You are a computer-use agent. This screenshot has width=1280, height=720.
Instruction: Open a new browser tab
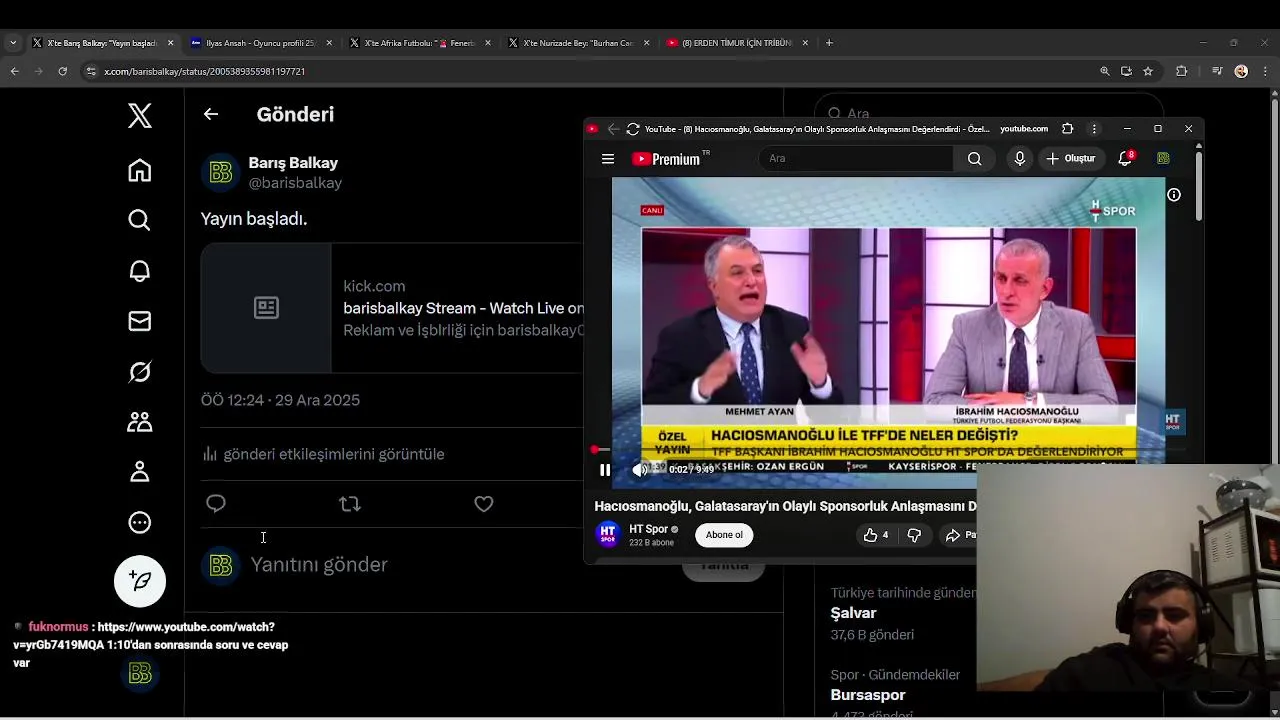tap(829, 43)
